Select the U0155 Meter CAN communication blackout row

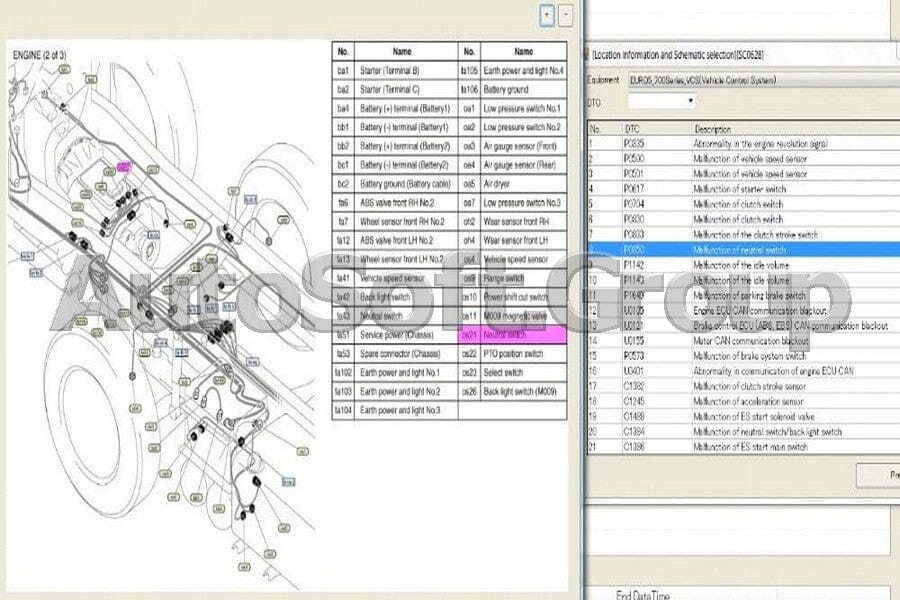(744, 341)
